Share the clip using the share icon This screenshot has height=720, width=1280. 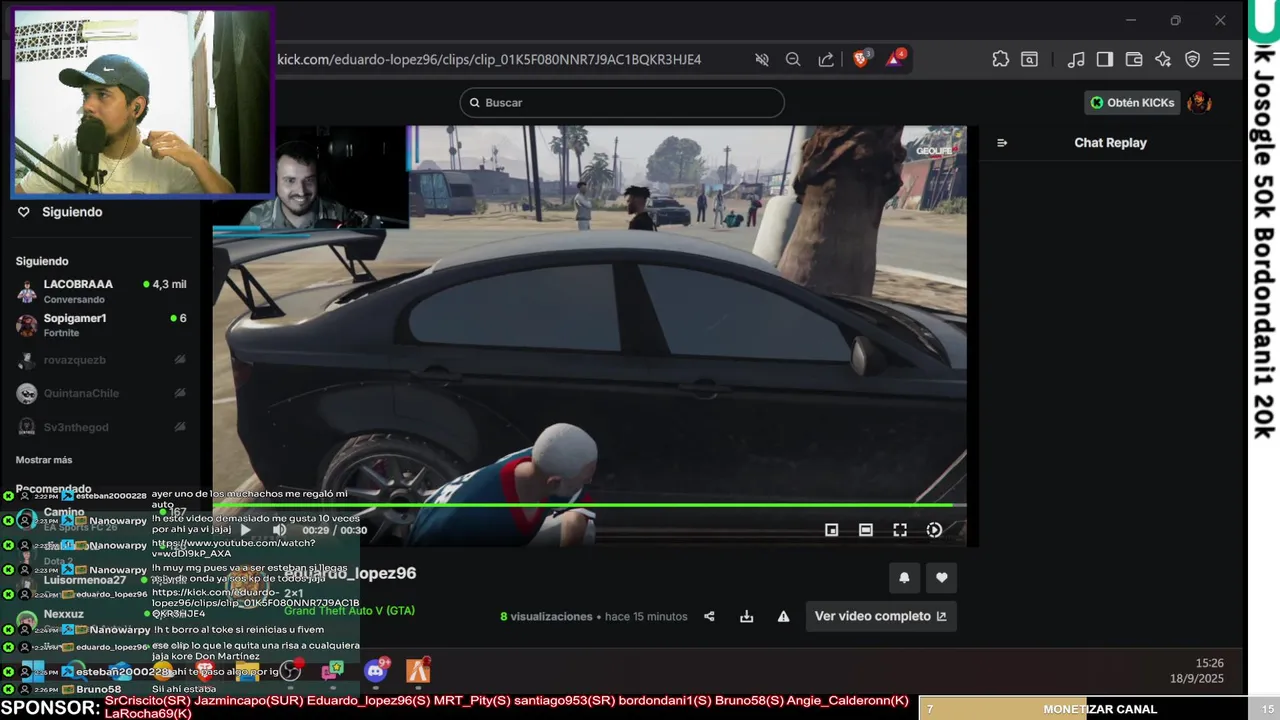coord(709,616)
